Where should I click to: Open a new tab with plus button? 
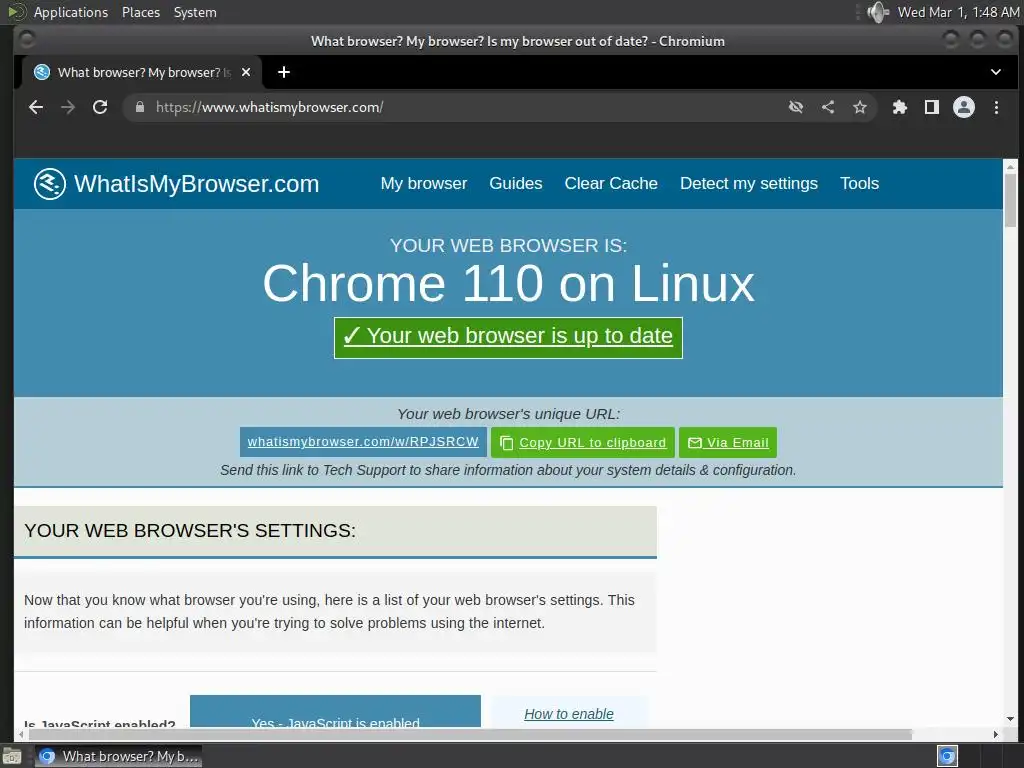tap(283, 72)
